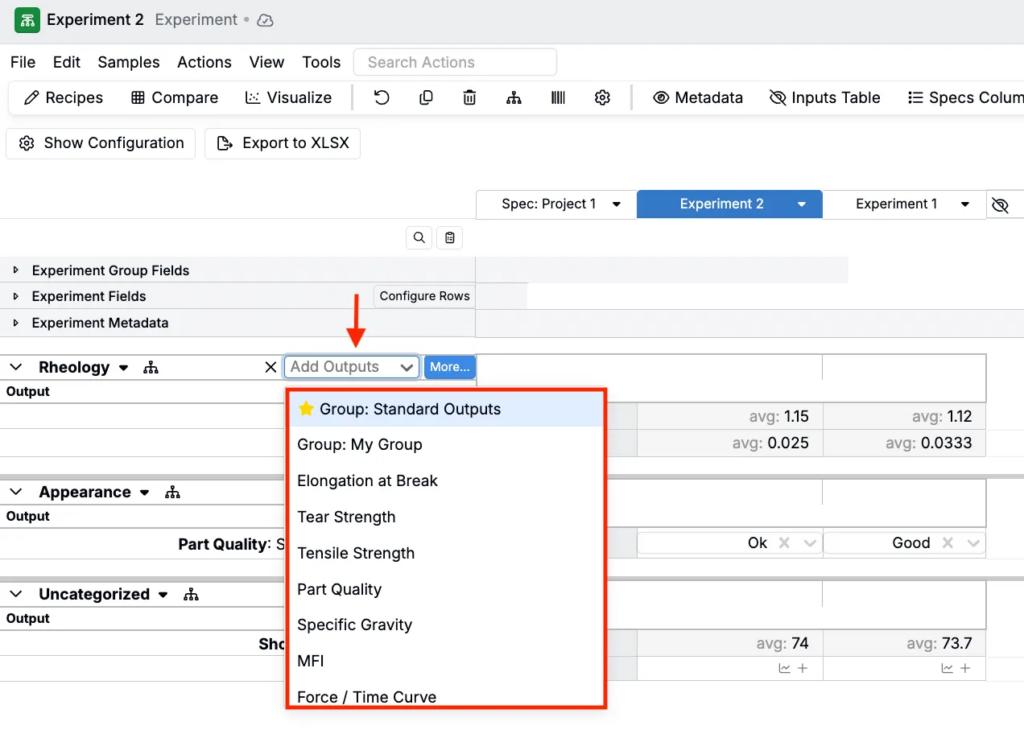Screen dimensions: 1024x734
Task: Click the blue More... button
Action: coord(450,367)
